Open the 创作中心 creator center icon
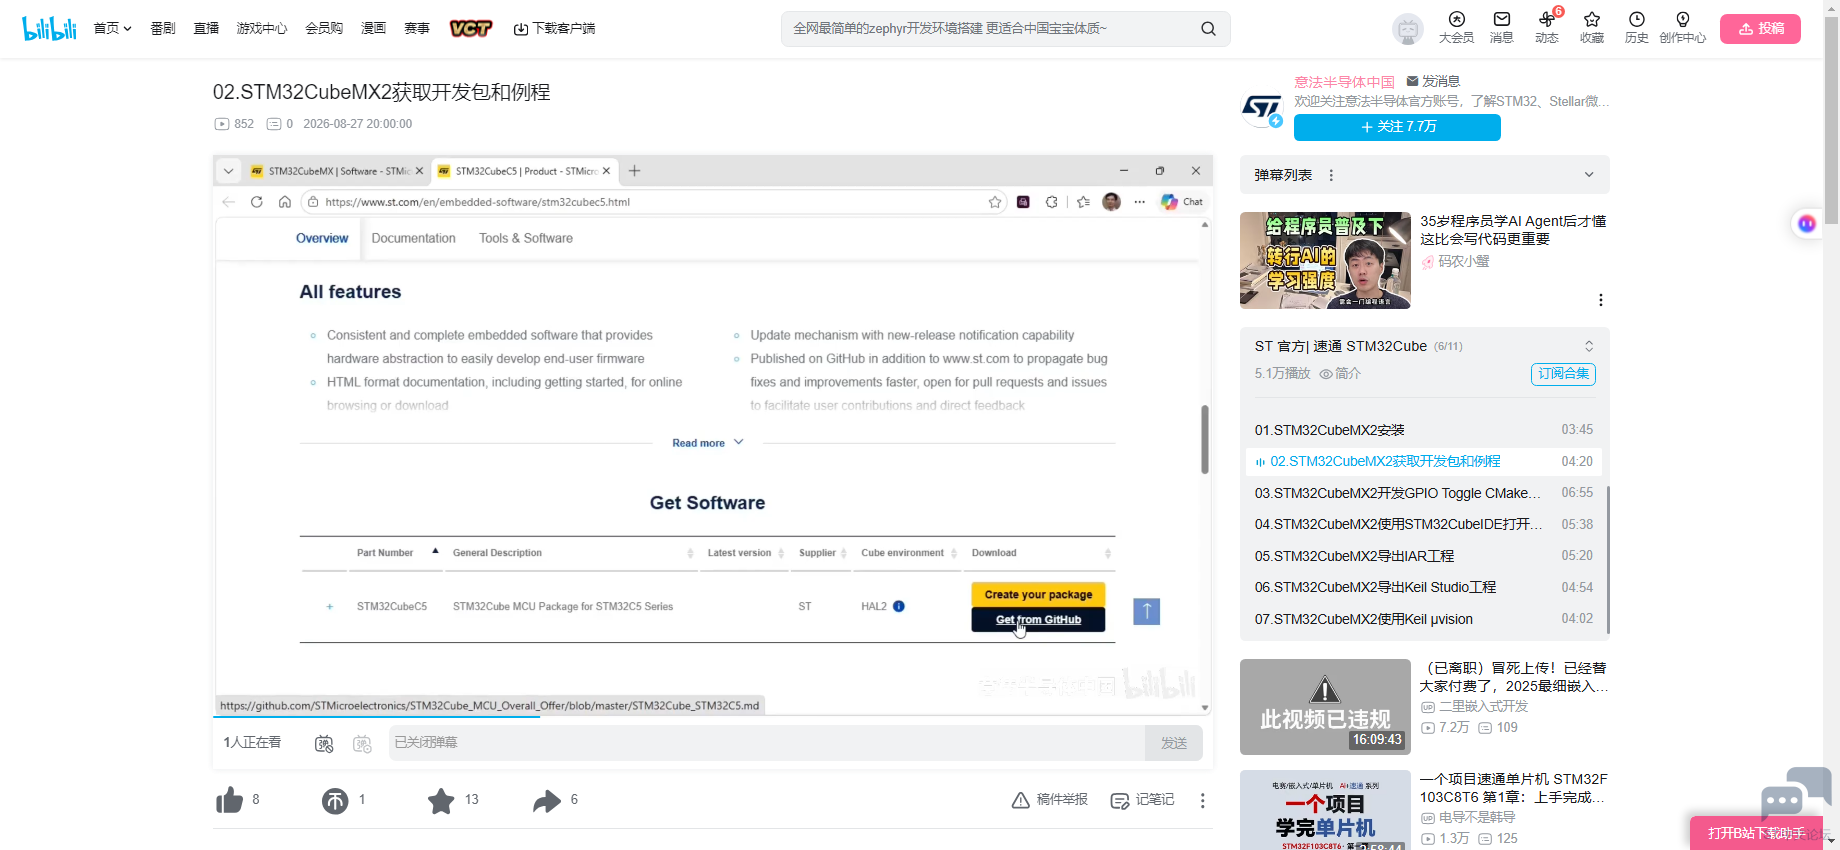The height and width of the screenshot is (850, 1840). tap(1683, 28)
